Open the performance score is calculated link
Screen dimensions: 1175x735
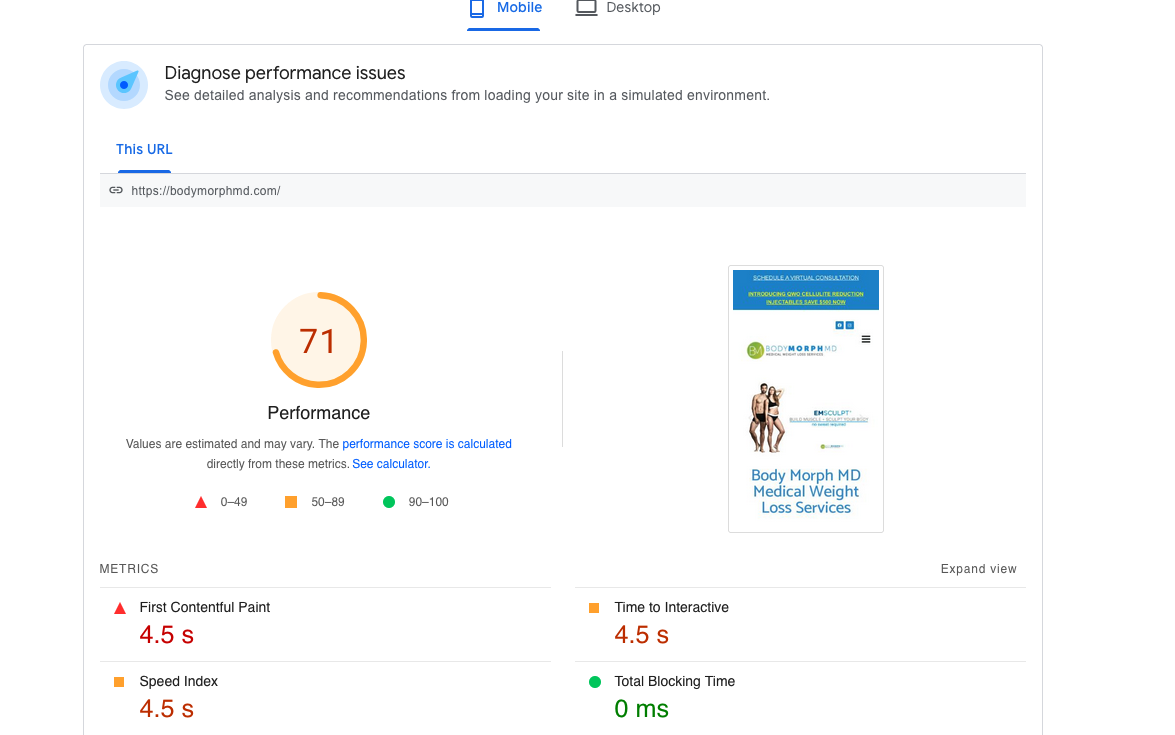pyautogui.click(x=427, y=444)
